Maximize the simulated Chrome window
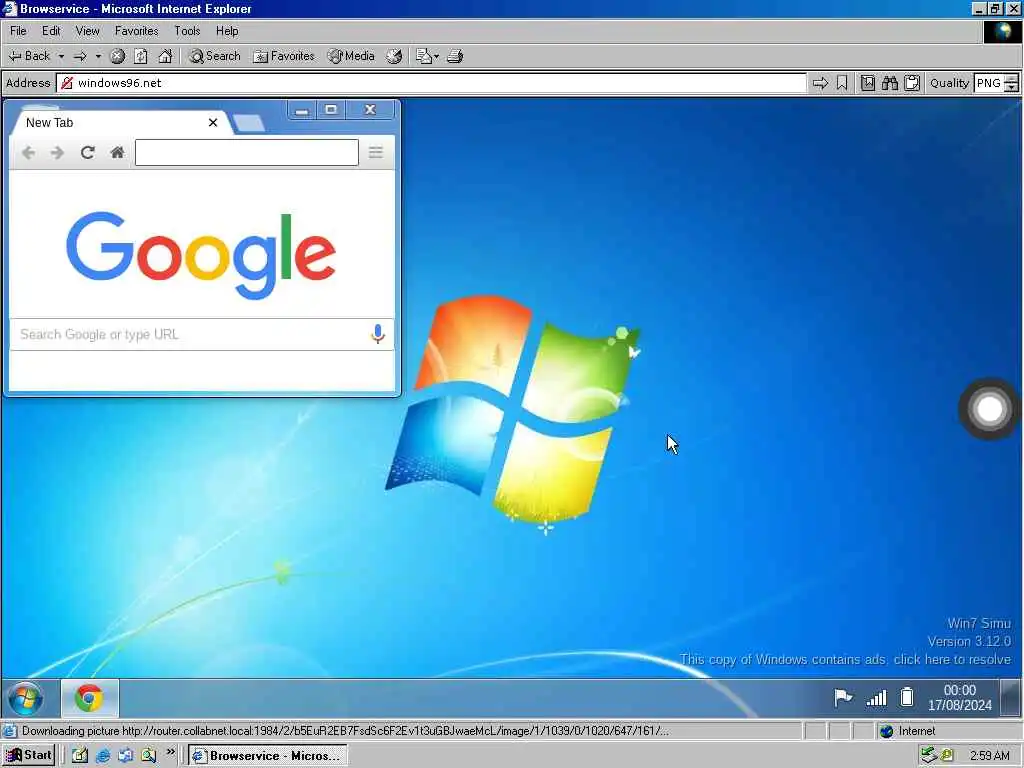Screen dimensions: 1024x768 (332, 110)
